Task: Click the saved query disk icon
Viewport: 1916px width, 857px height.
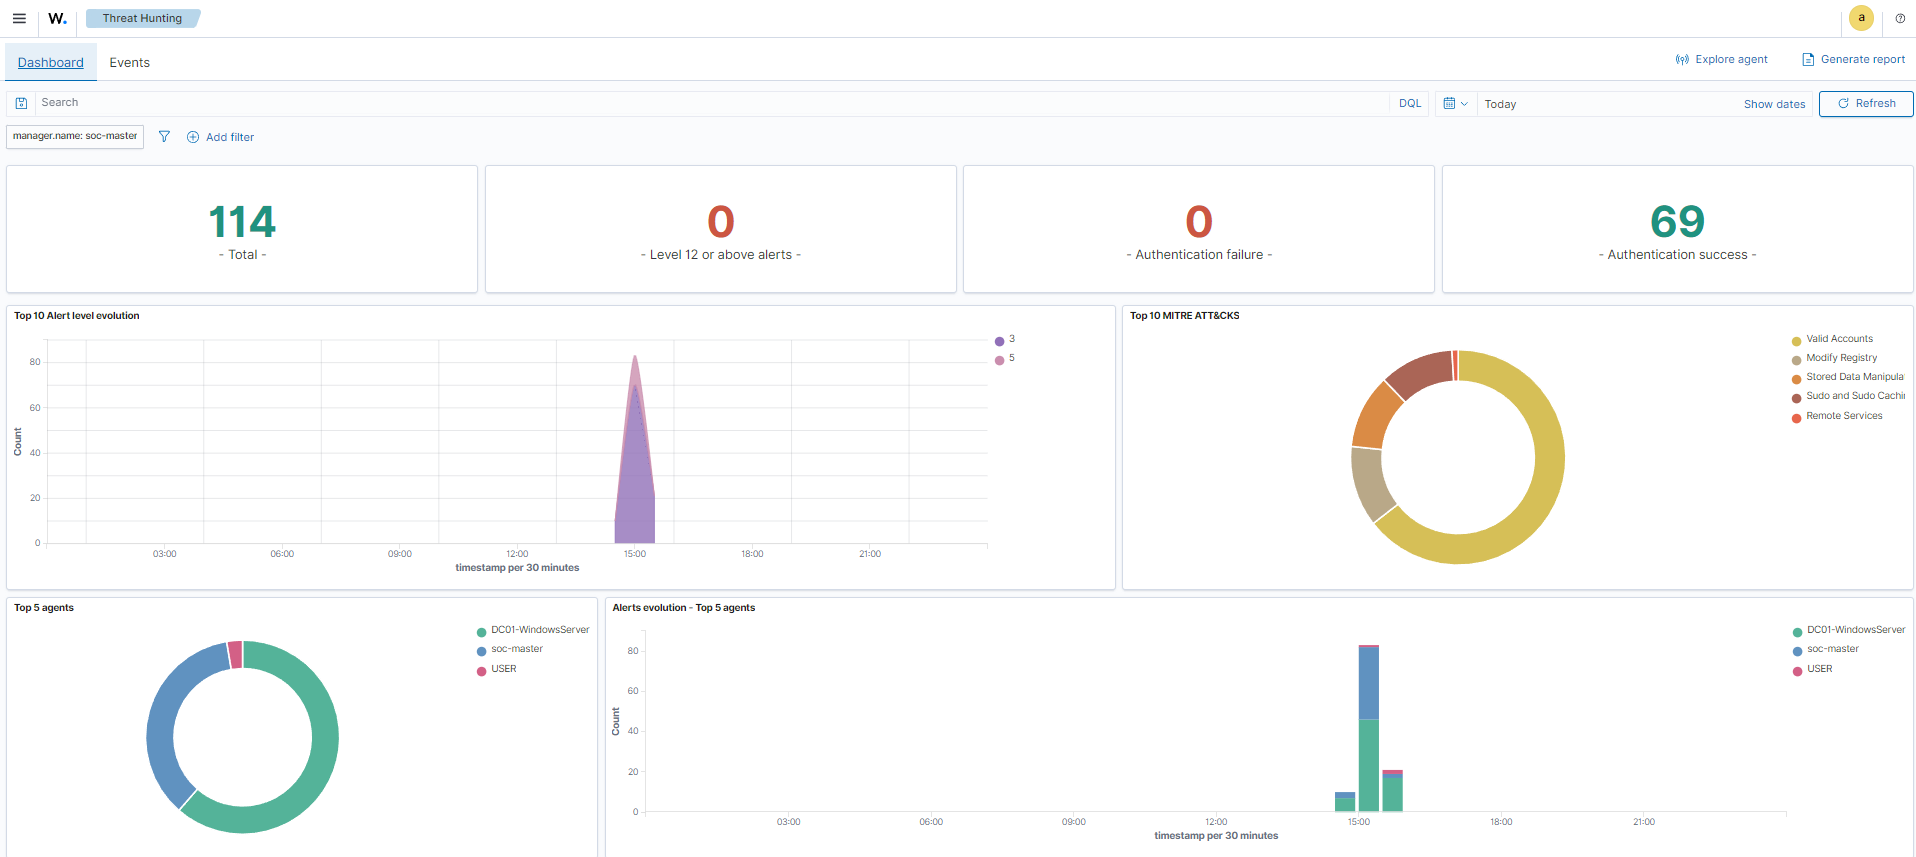Action: (21, 103)
